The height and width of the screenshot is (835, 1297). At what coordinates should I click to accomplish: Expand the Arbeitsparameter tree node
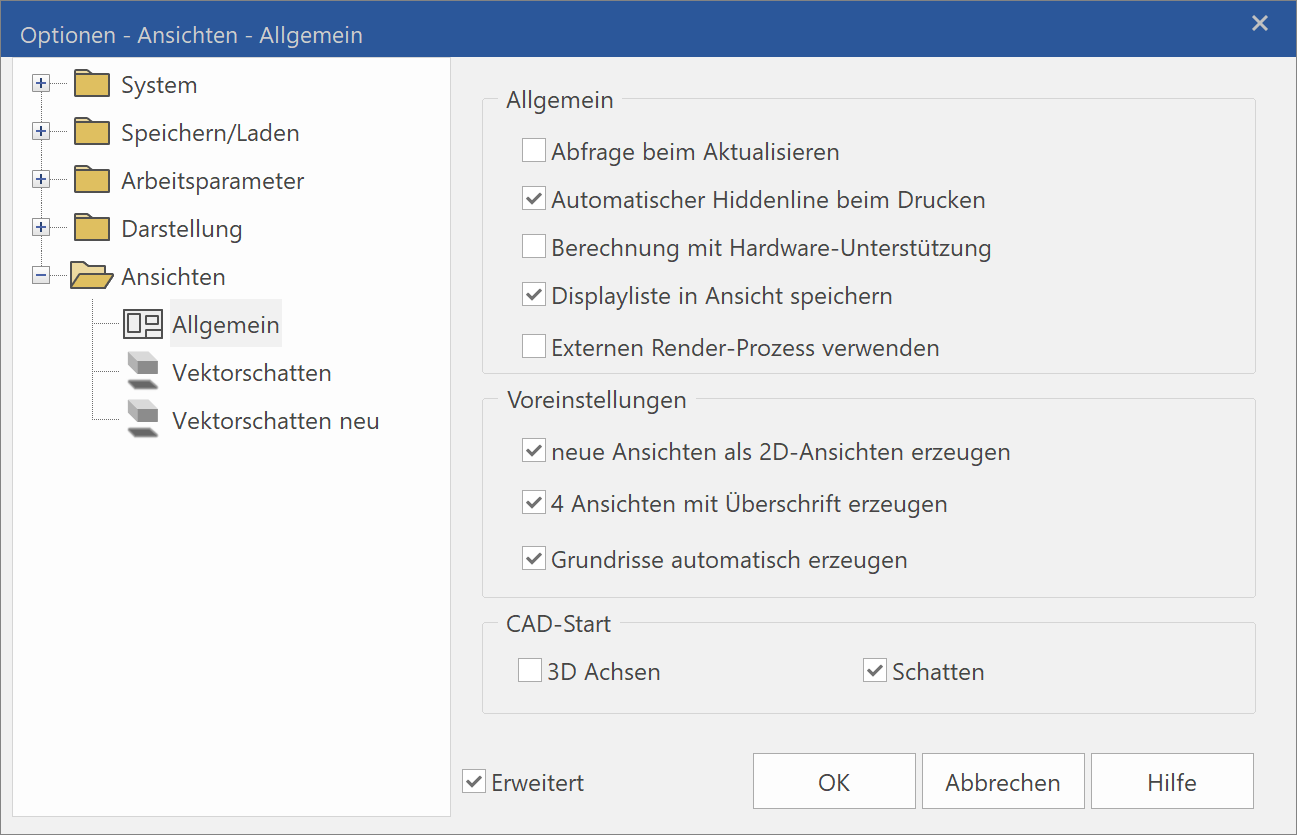pyautogui.click(x=41, y=180)
